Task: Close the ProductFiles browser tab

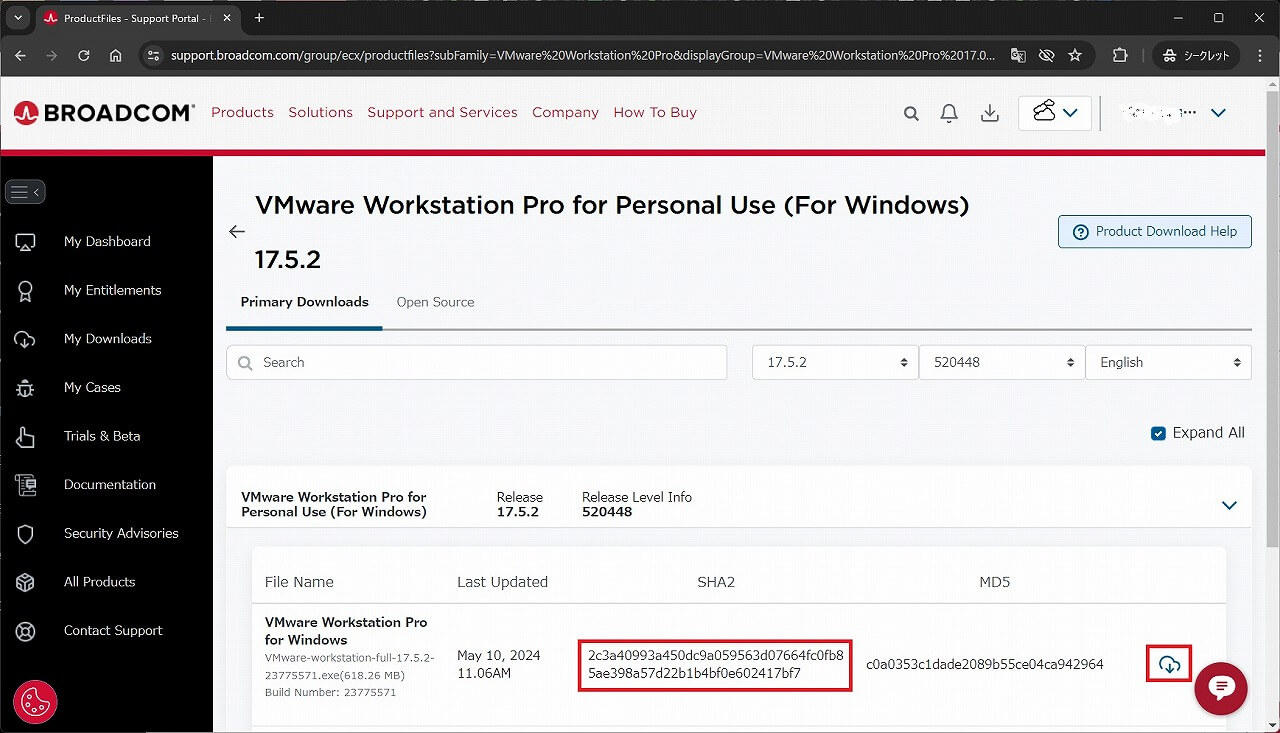Action: (225, 18)
